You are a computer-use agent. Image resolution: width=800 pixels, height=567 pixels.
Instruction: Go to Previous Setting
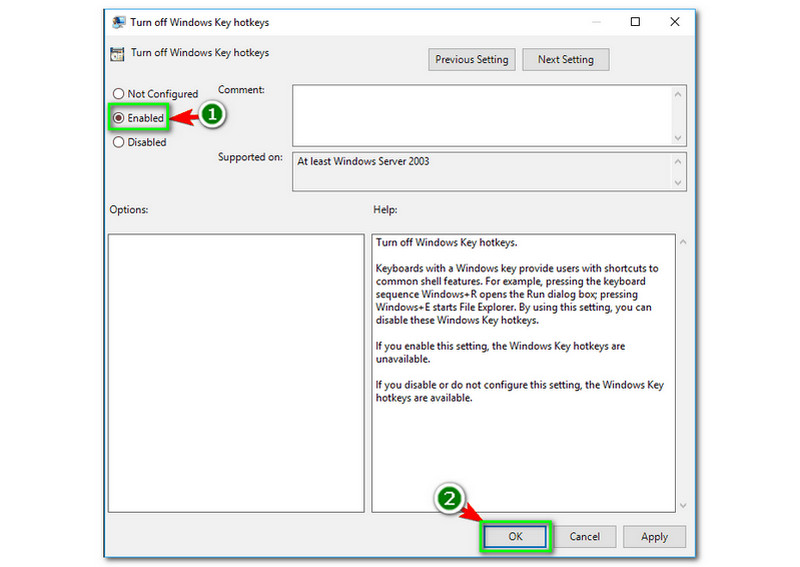pyautogui.click(x=472, y=60)
